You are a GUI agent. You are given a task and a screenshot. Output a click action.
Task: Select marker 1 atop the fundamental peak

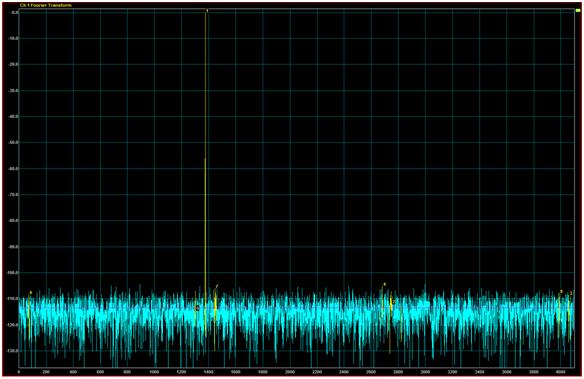pos(207,10)
